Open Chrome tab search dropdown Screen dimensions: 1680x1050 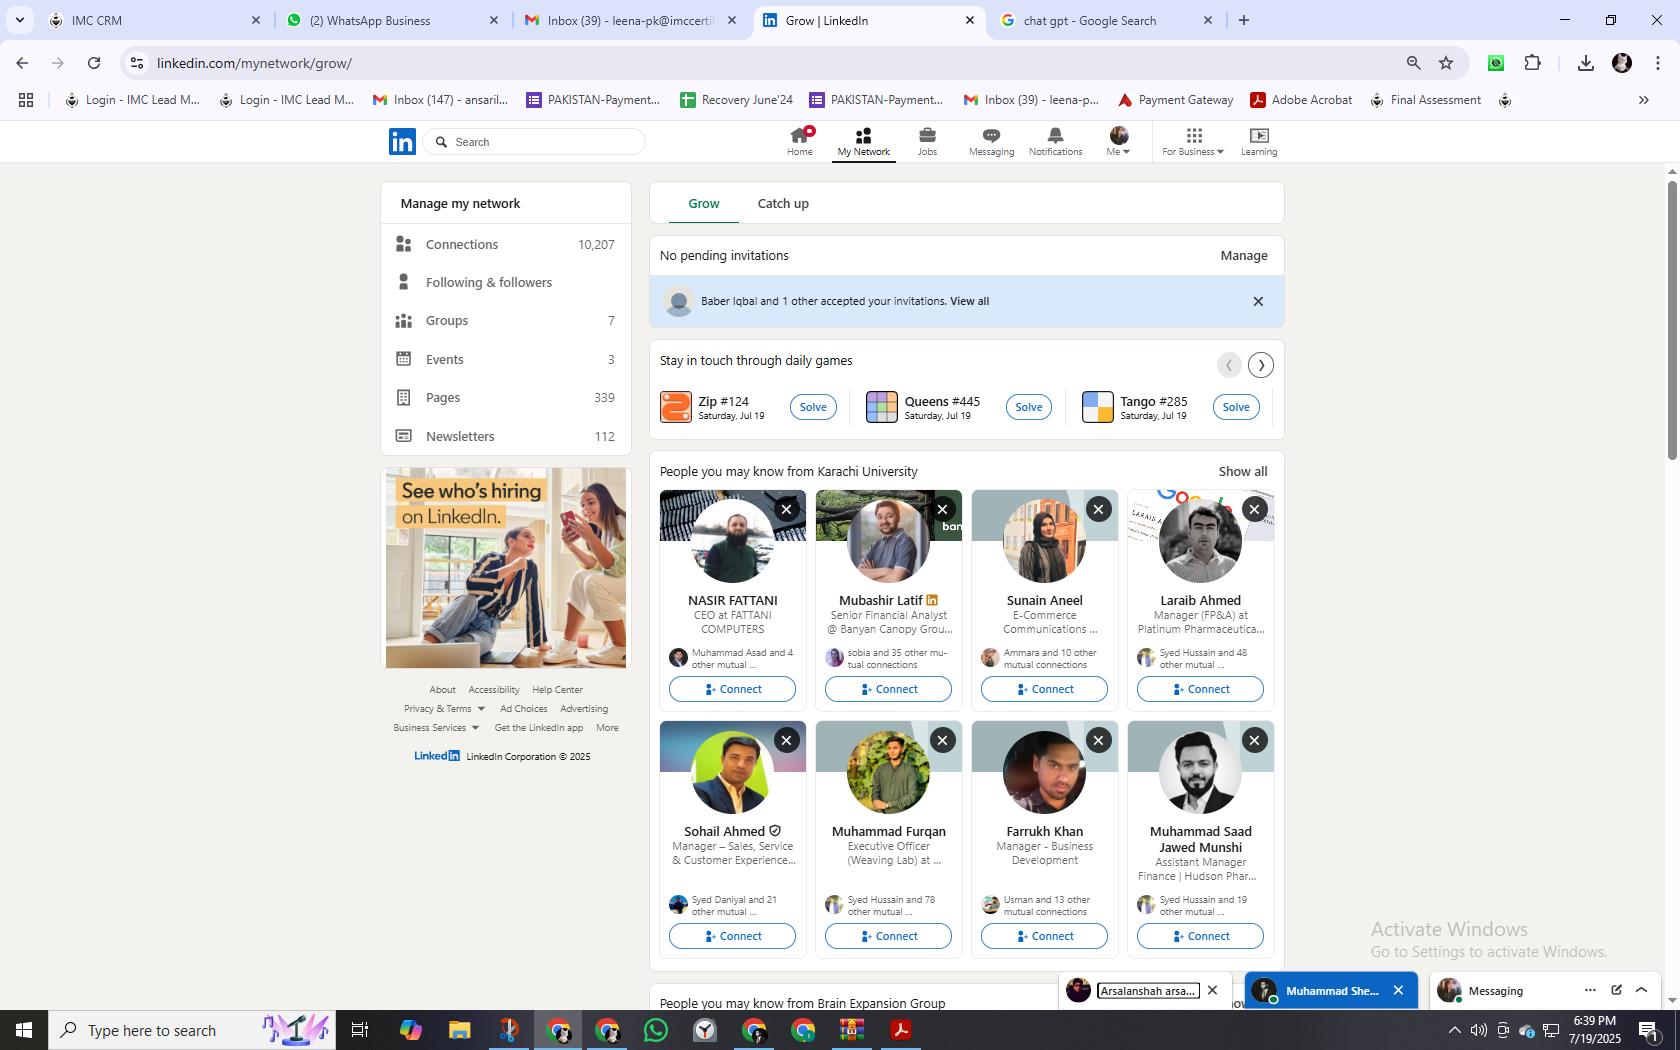point(19,20)
